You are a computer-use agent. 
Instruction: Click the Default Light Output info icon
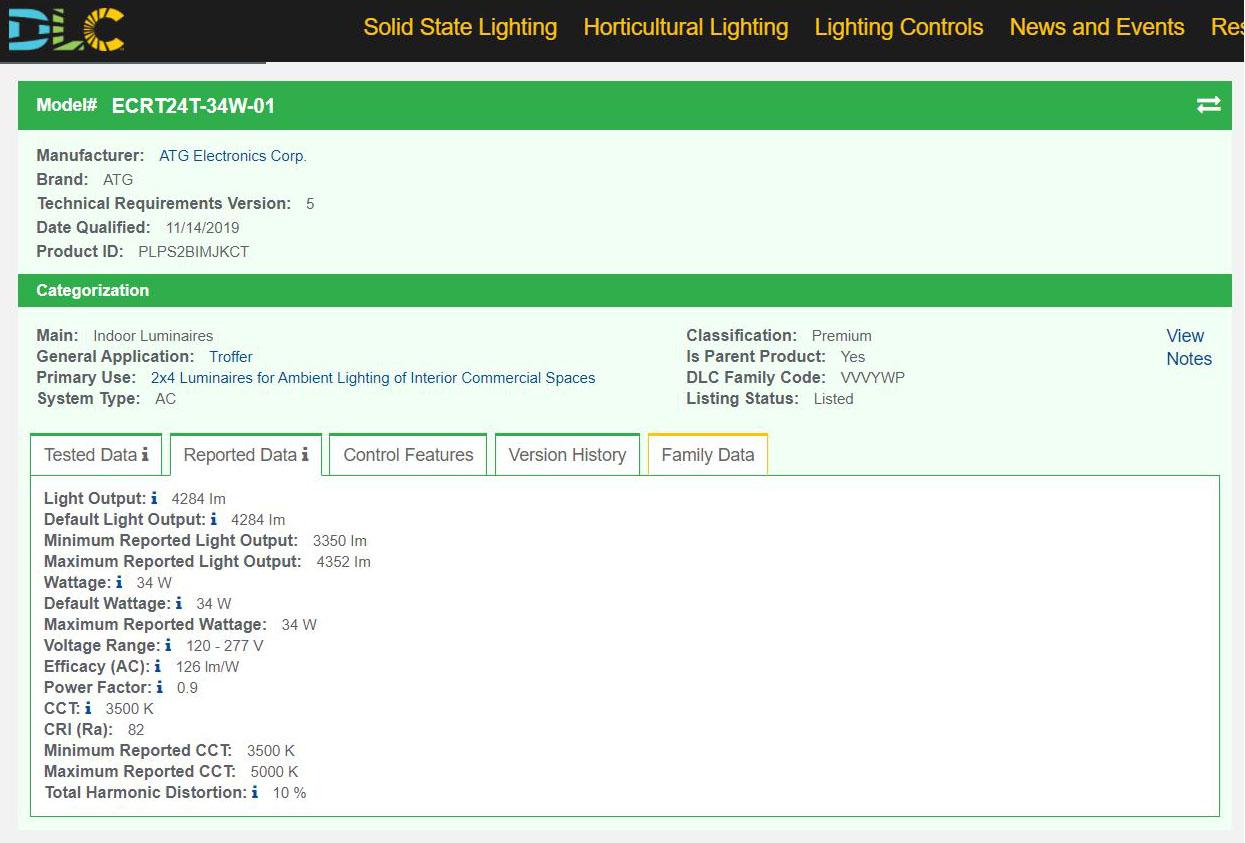(213, 519)
